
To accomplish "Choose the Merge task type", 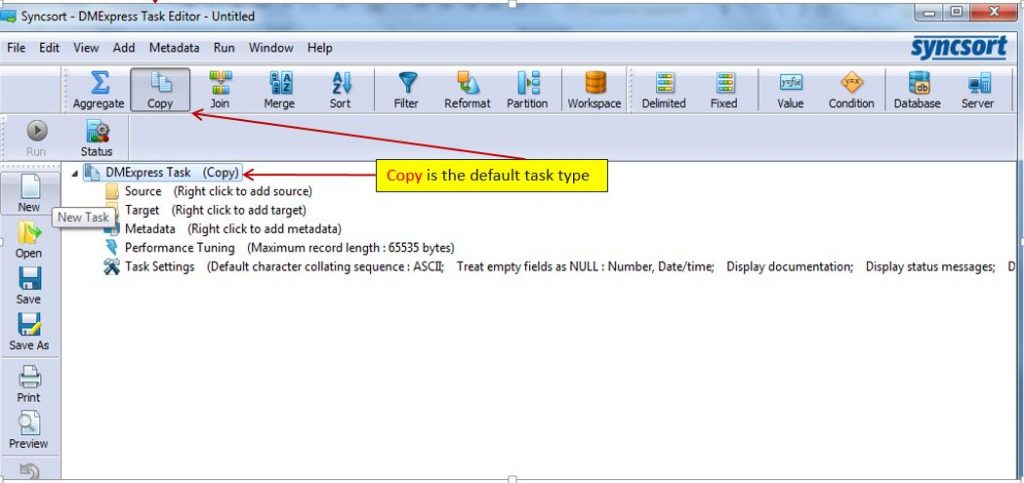I will 280,90.
